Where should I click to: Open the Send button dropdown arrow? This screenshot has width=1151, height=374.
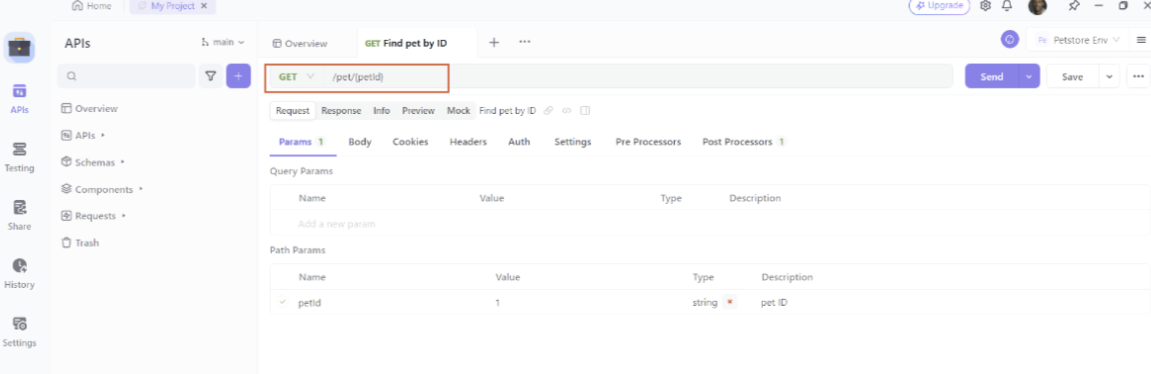tap(1029, 76)
